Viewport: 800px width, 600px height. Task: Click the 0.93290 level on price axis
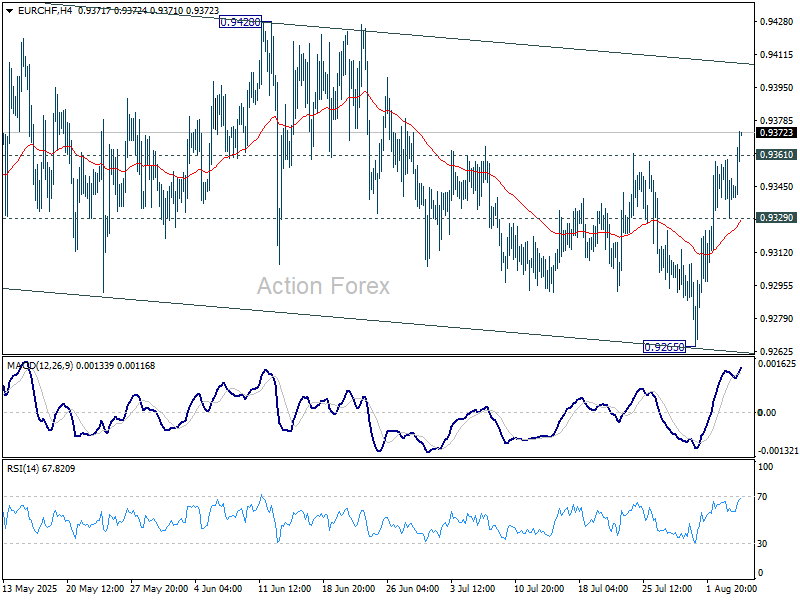click(x=776, y=218)
